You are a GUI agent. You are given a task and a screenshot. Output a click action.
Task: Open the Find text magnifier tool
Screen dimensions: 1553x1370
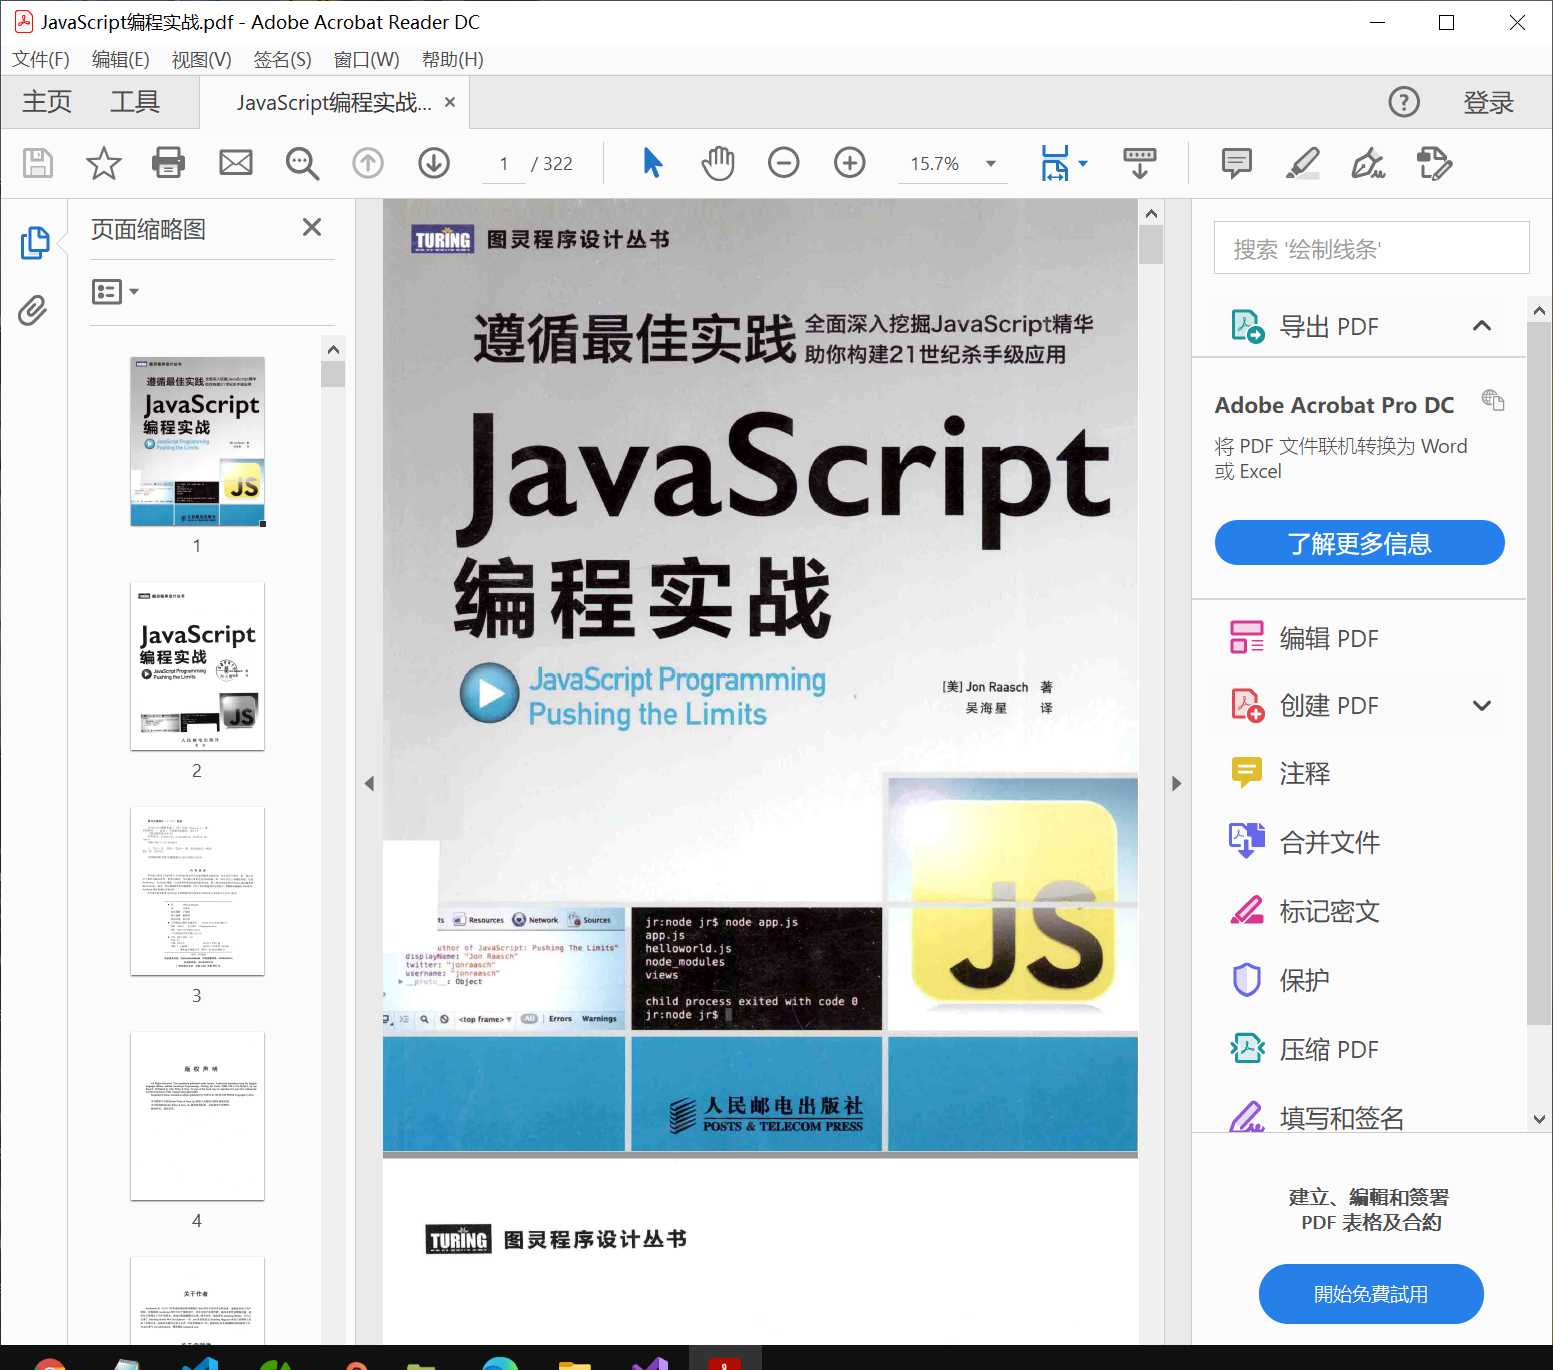click(x=302, y=163)
